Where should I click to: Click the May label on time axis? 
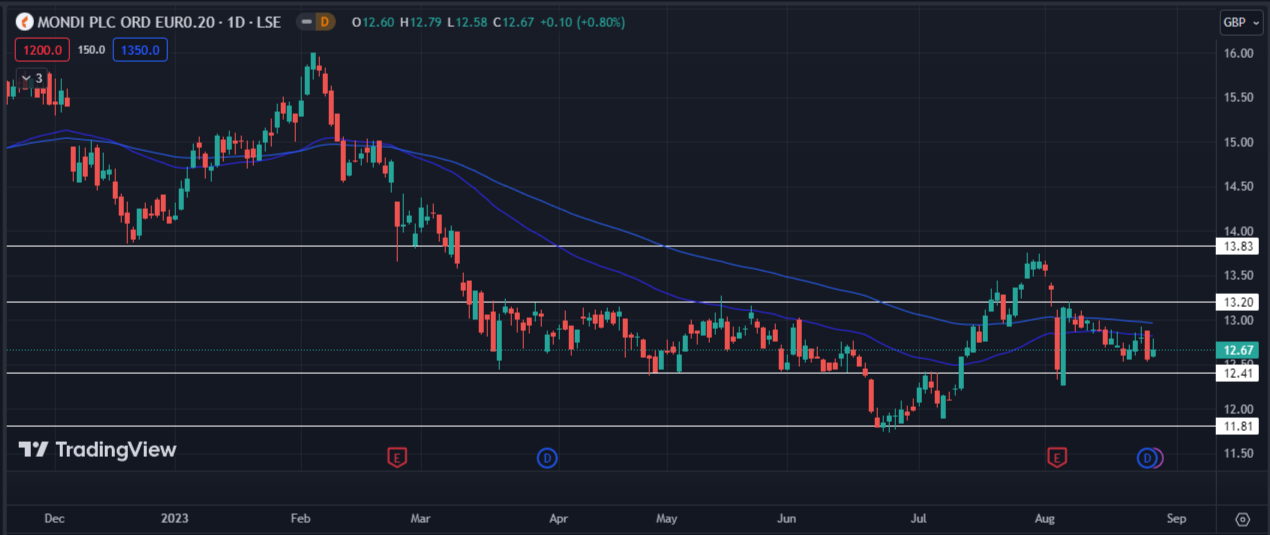[667, 519]
